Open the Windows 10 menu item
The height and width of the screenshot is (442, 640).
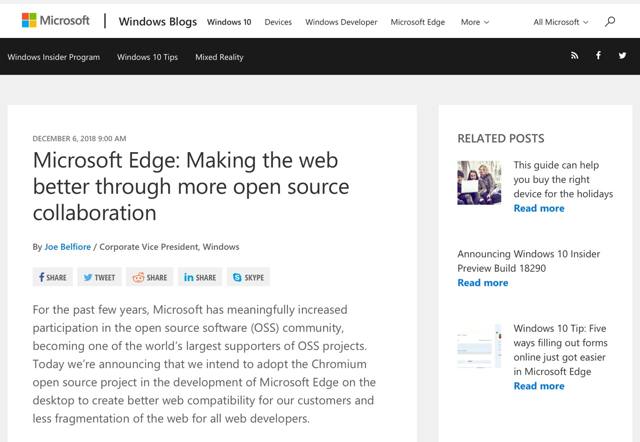229,21
